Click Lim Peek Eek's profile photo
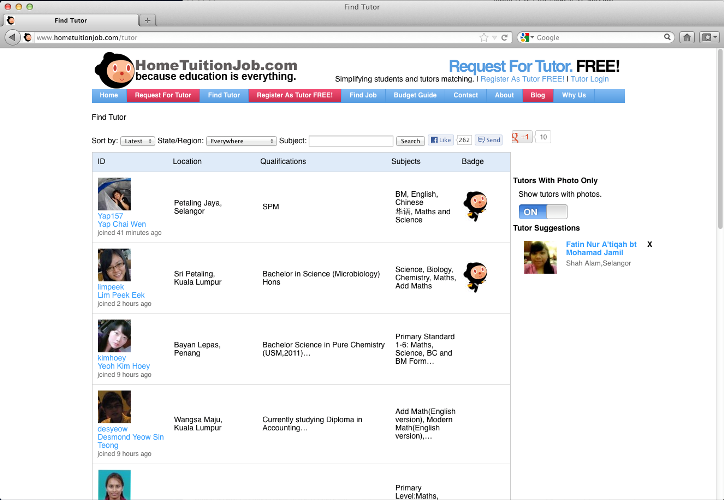The width and height of the screenshot is (724, 500). tap(114, 265)
